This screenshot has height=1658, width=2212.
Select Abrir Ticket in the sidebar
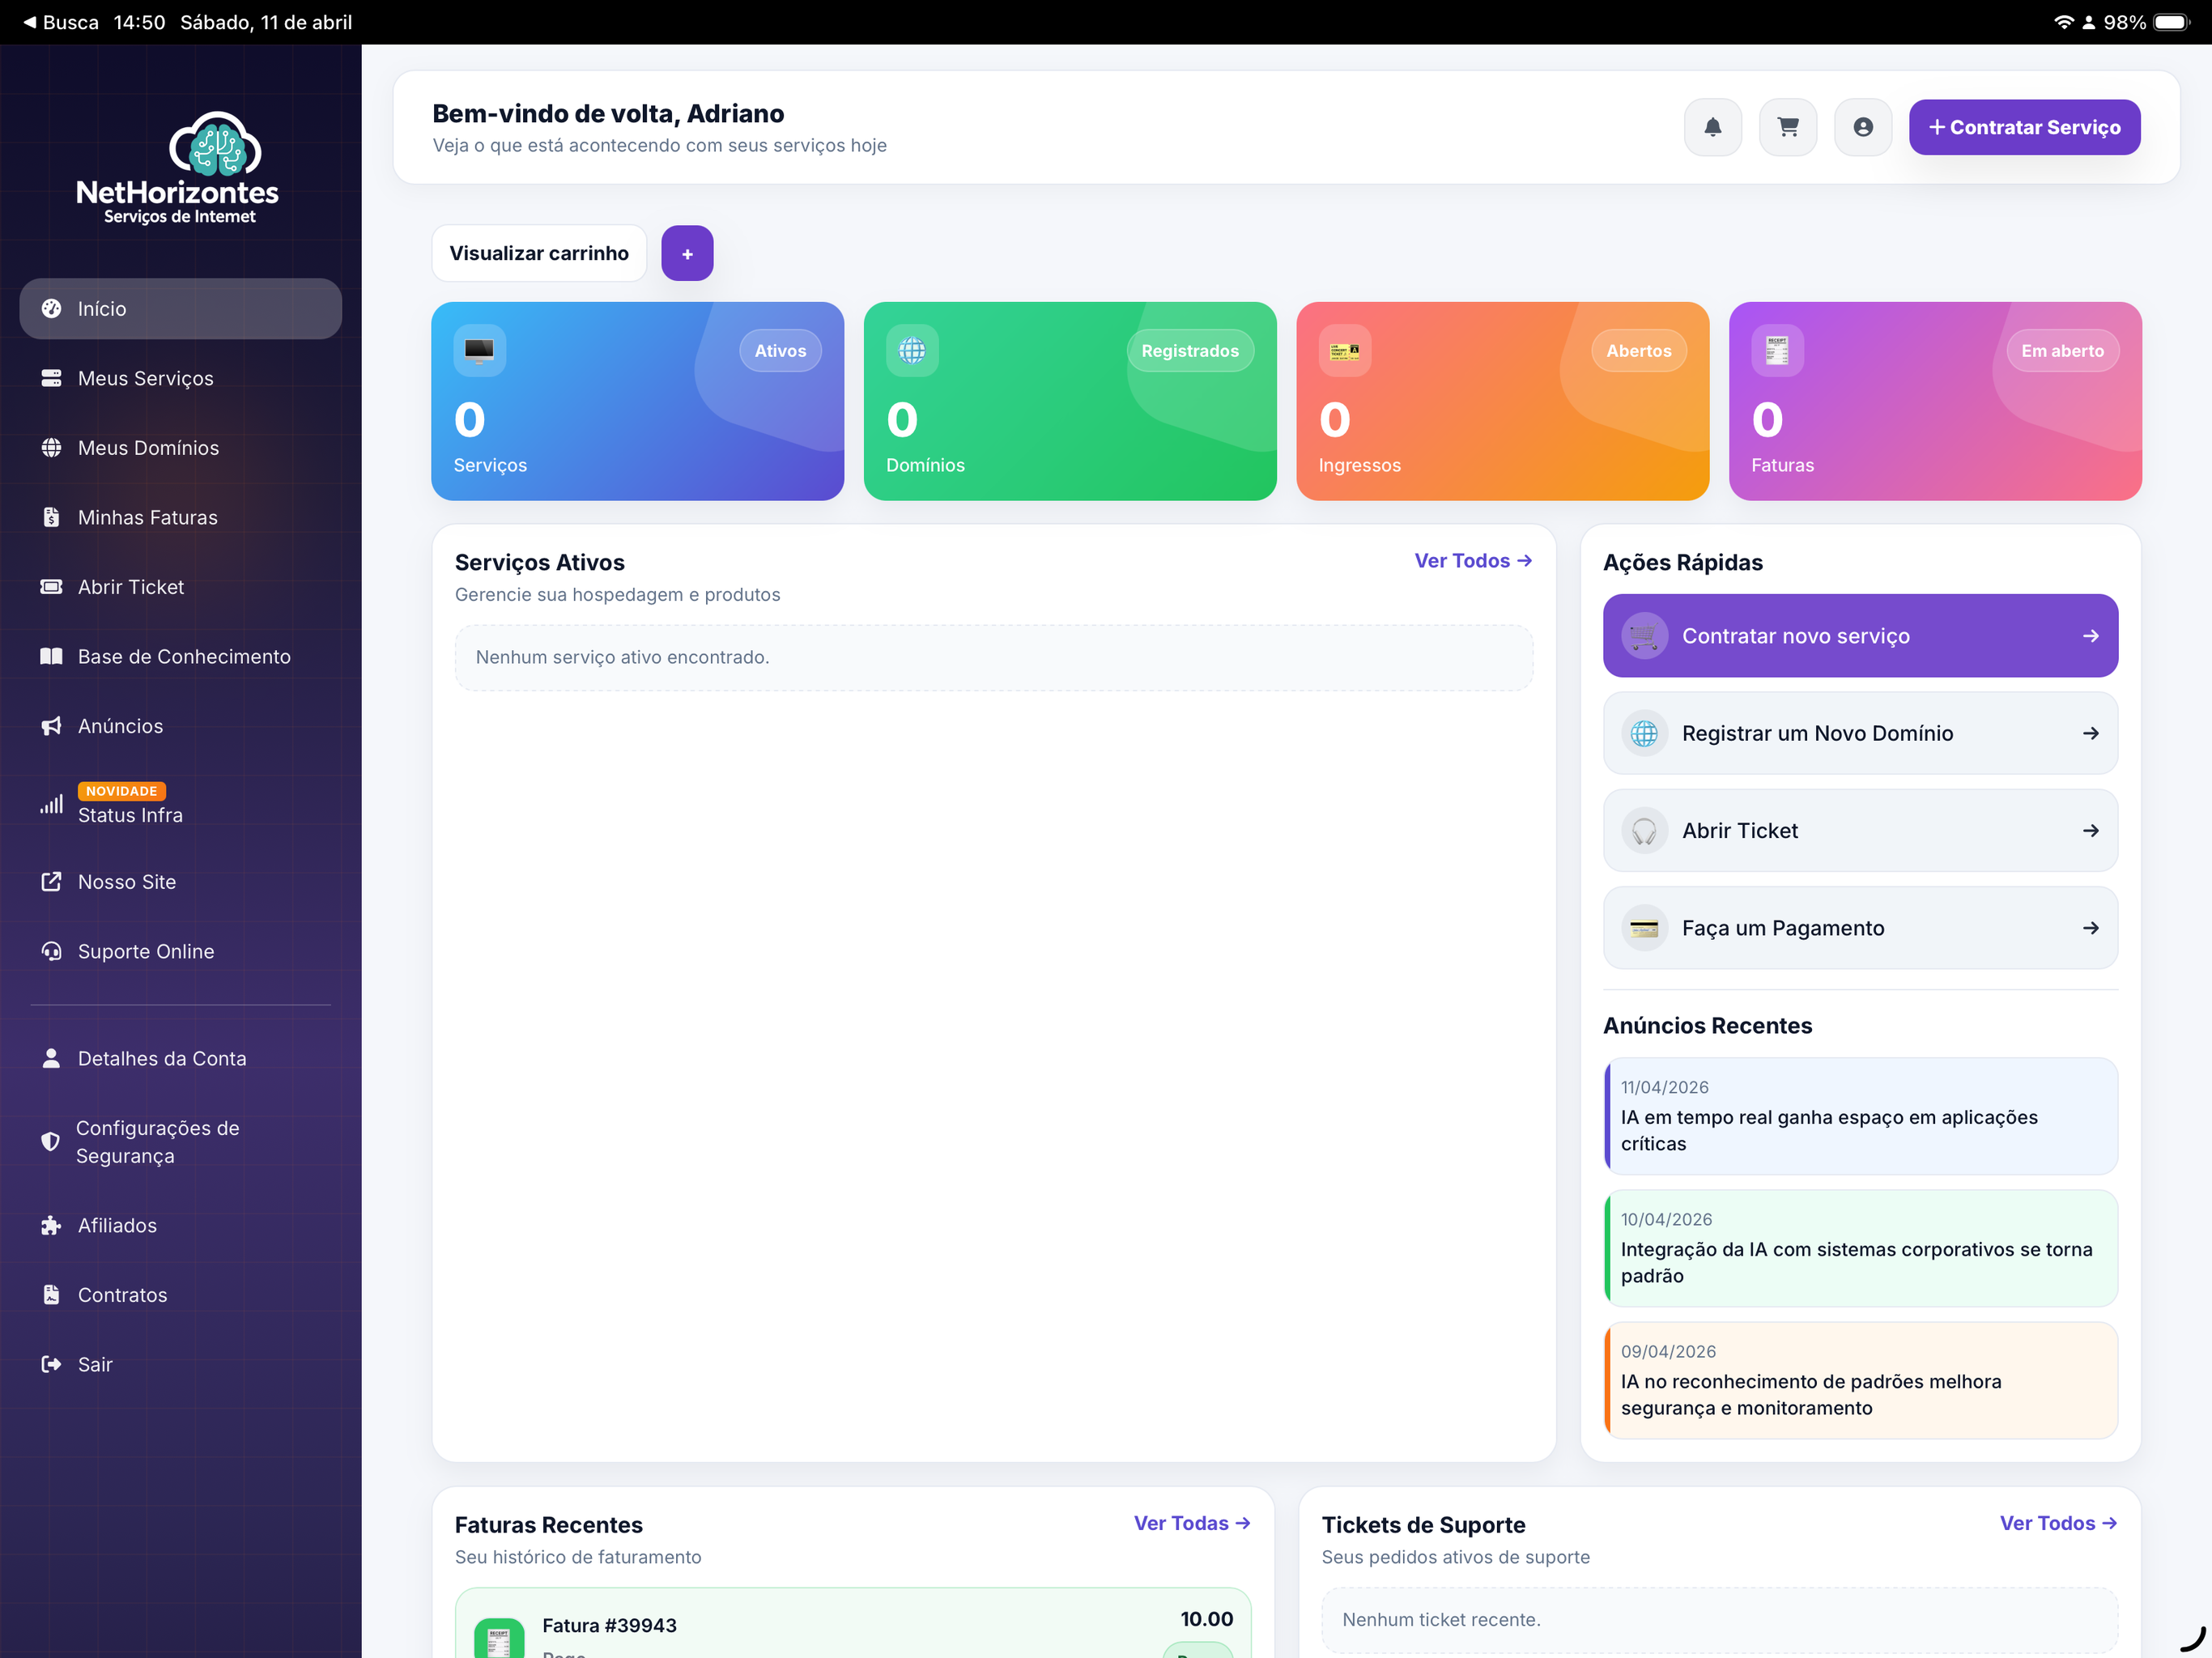[x=180, y=587]
